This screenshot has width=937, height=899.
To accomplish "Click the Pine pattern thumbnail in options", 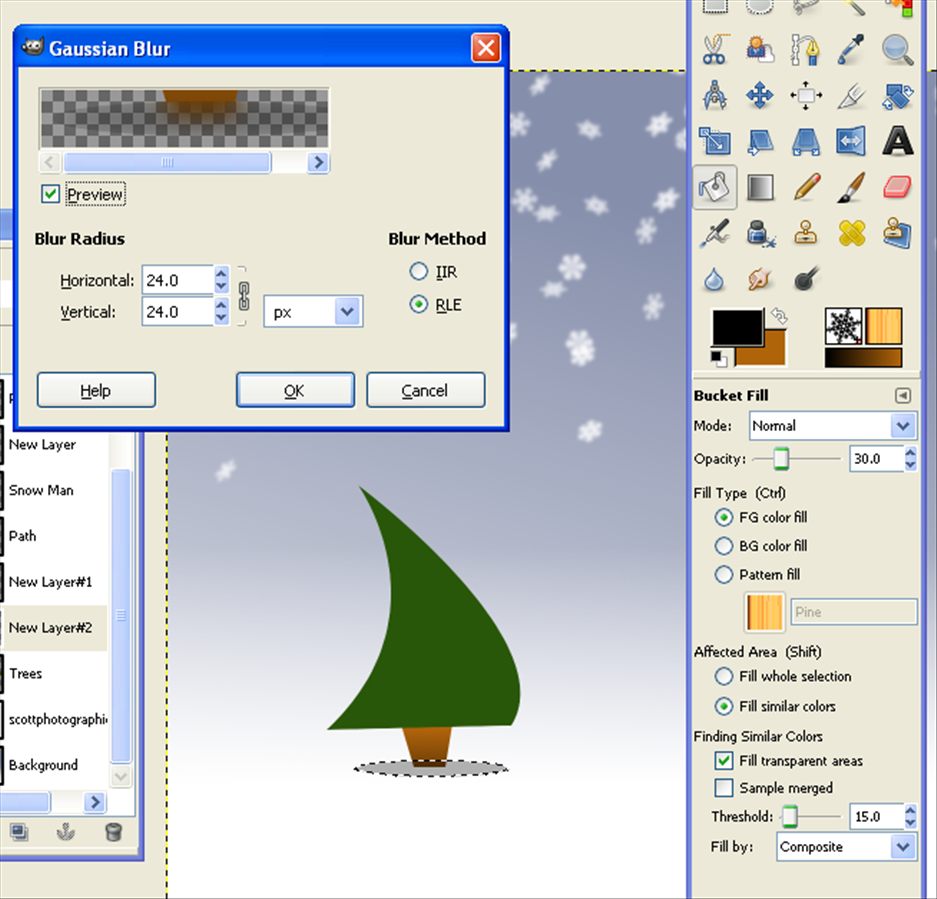I will pyautogui.click(x=764, y=611).
